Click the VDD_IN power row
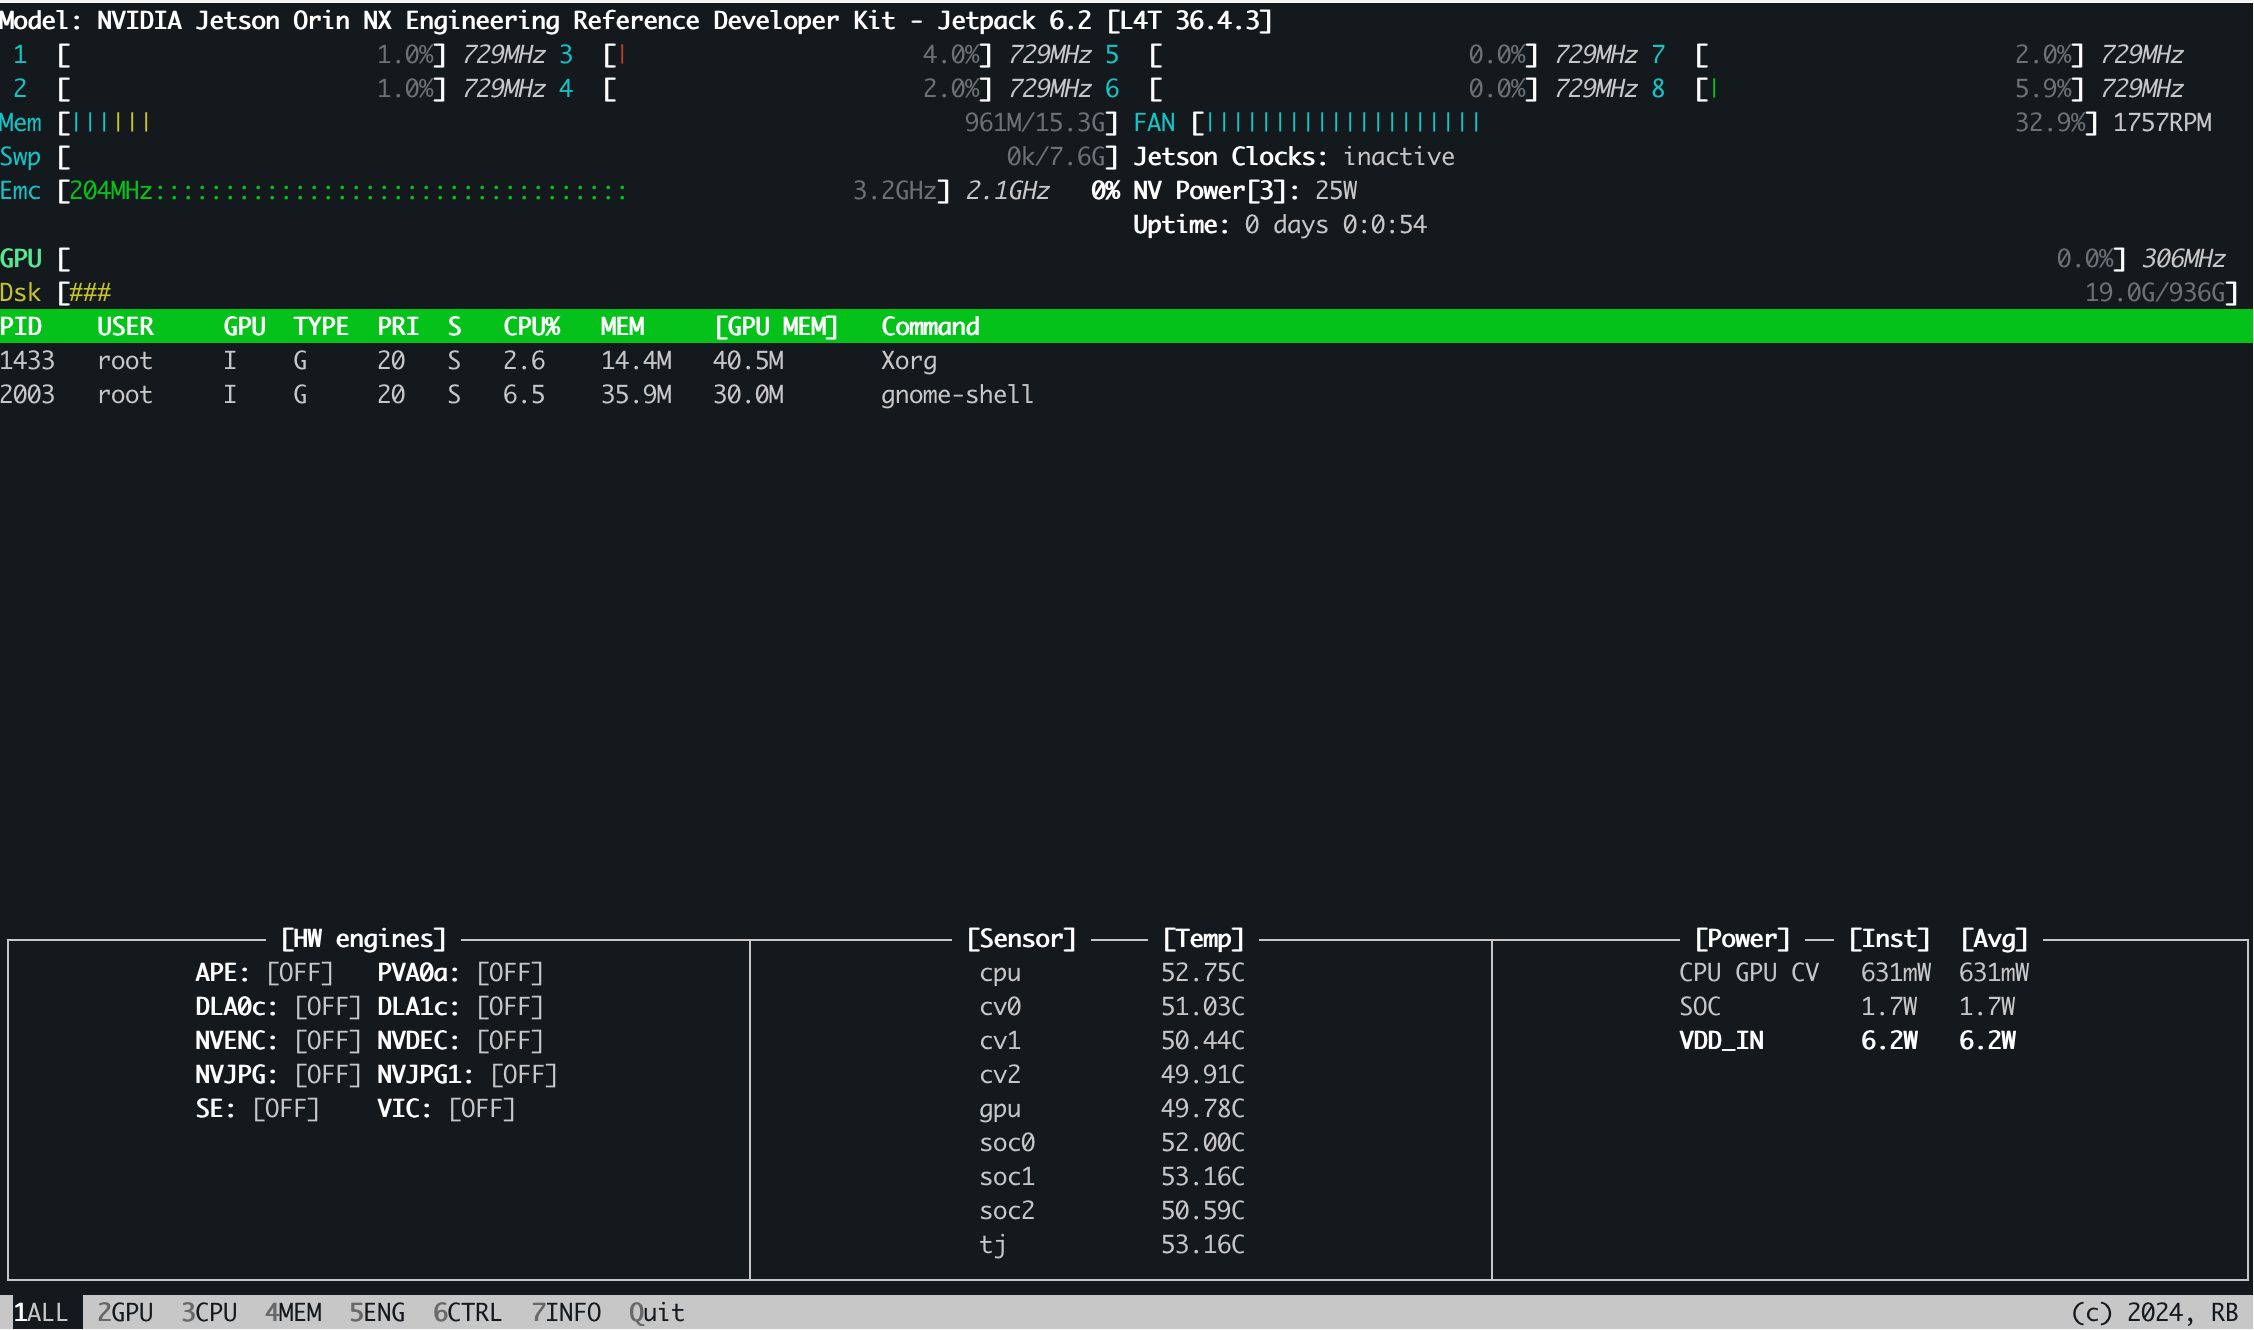The height and width of the screenshot is (1330, 2254). coord(1721,1040)
